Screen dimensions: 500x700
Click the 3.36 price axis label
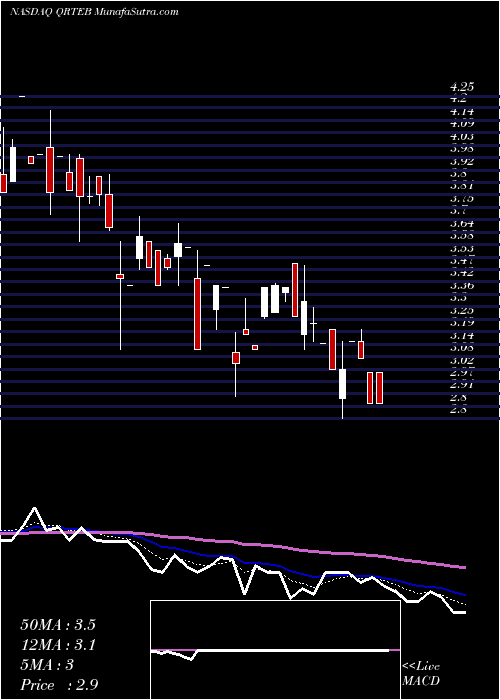click(x=462, y=285)
